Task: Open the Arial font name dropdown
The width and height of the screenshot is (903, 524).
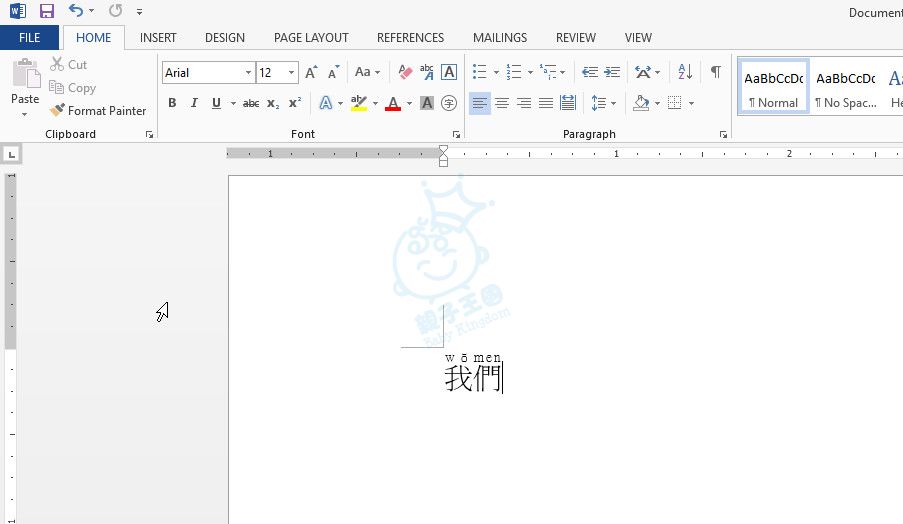Action: [248, 73]
